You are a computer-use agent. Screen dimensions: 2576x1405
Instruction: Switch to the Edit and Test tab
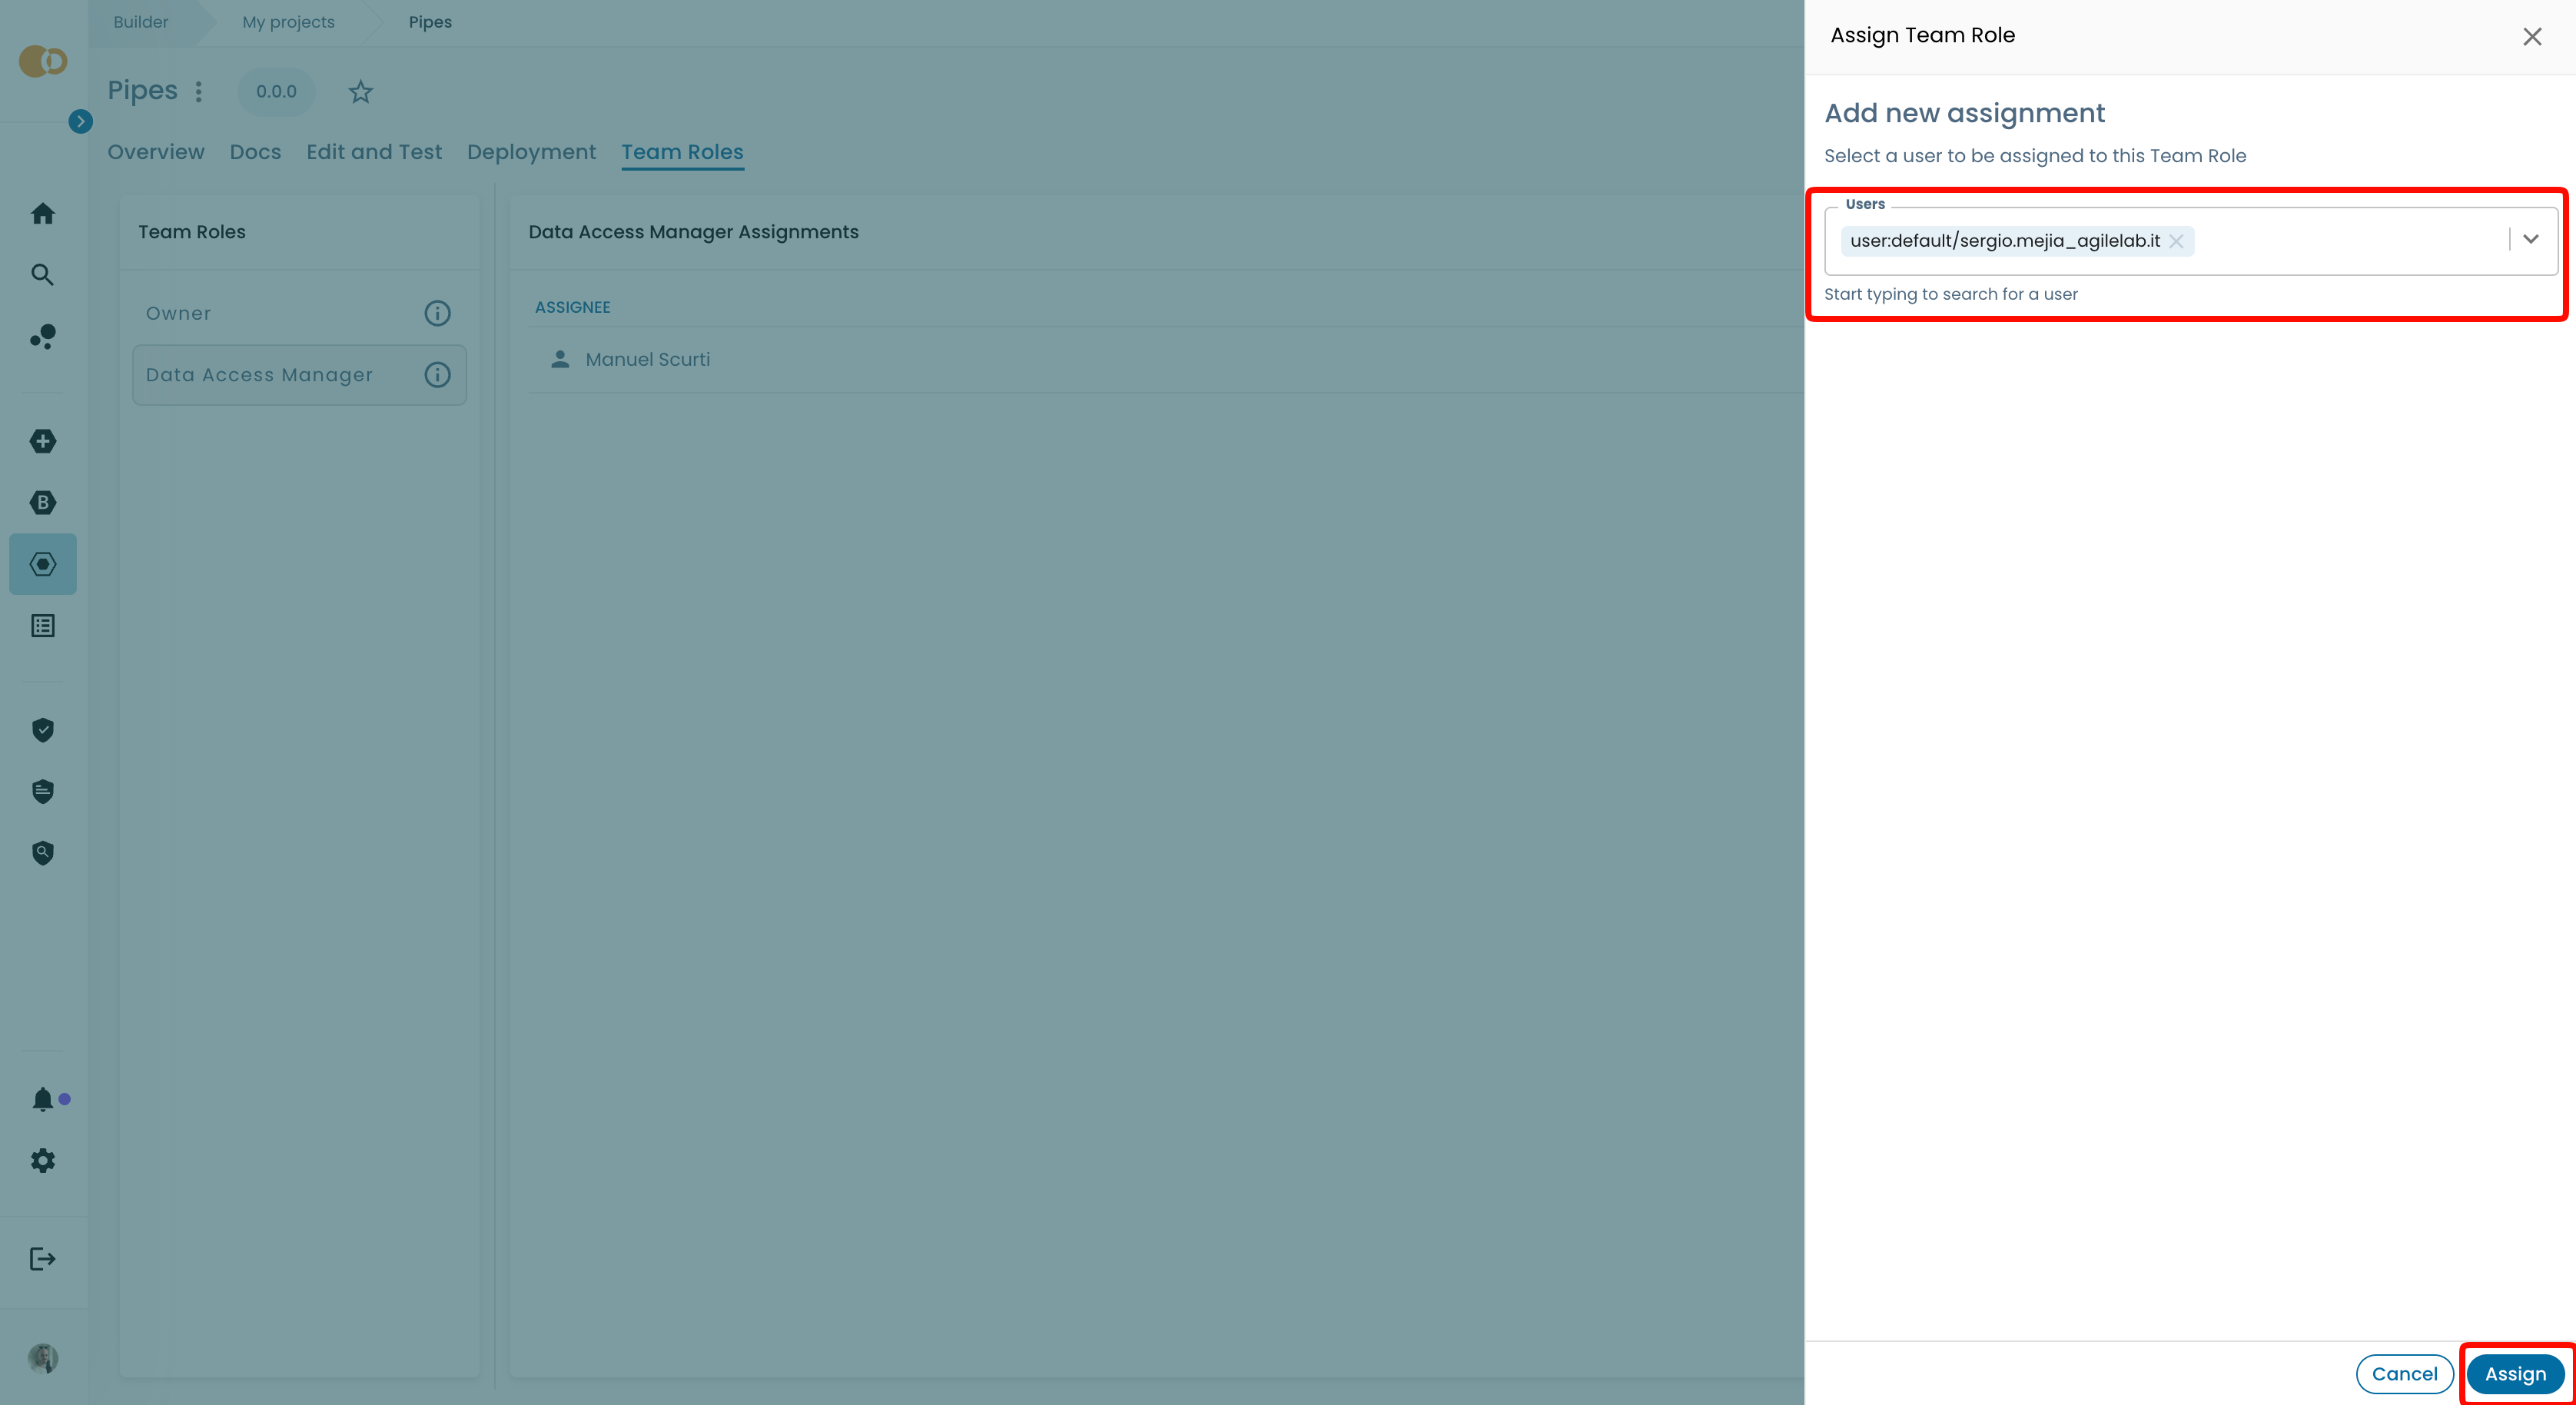point(374,152)
